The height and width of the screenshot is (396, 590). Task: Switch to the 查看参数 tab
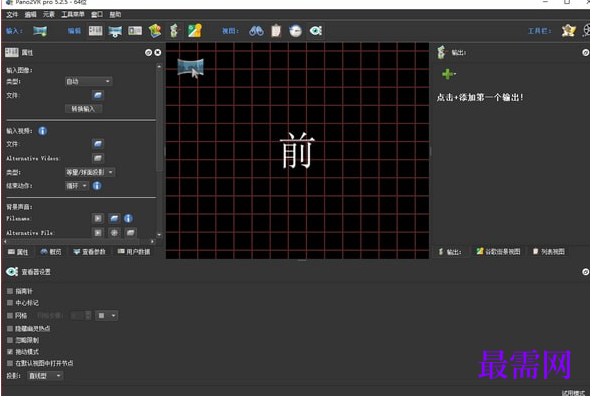pos(90,252)
